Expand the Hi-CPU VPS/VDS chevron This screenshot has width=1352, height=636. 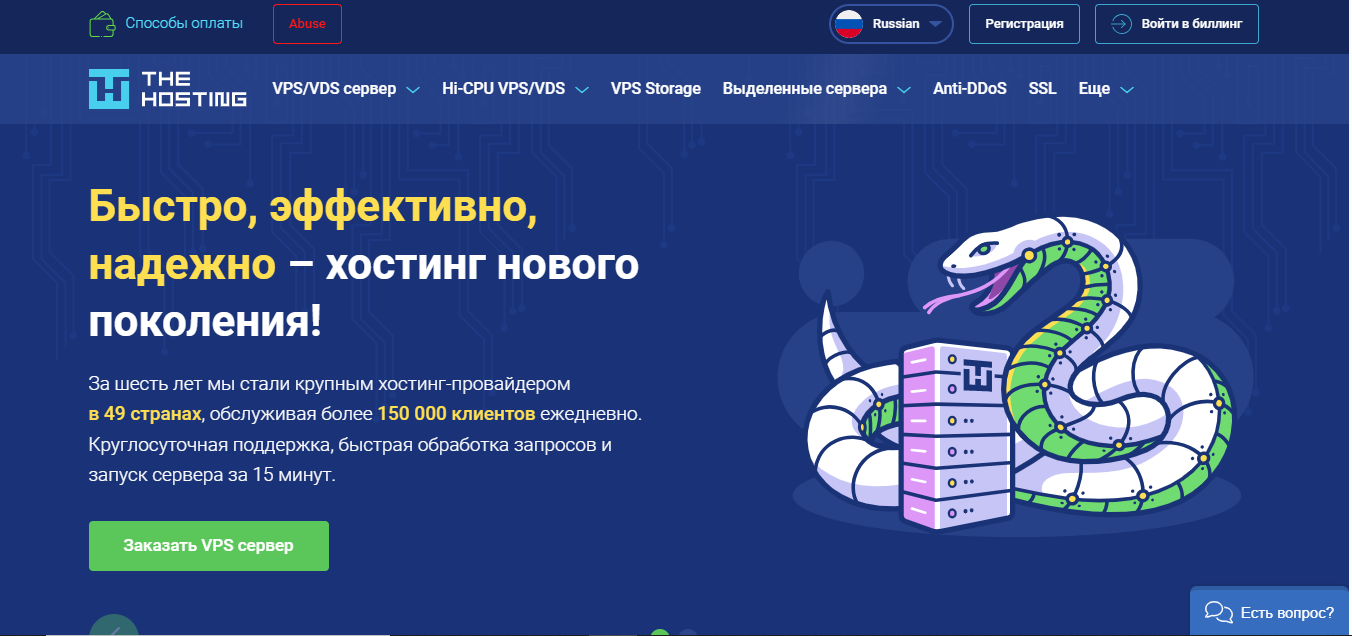[x=582, y=90]
